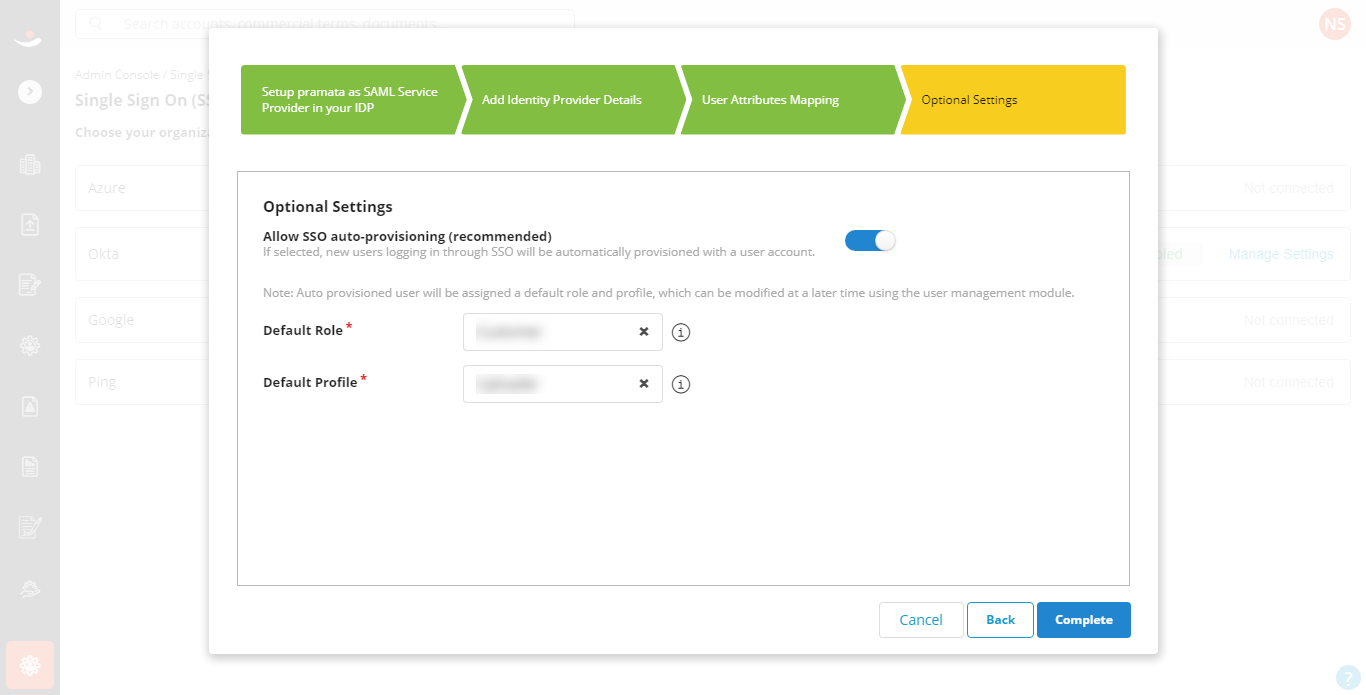Open the buildings accounts sidebar icon
Screen dimensions: 1366x695
30,165
